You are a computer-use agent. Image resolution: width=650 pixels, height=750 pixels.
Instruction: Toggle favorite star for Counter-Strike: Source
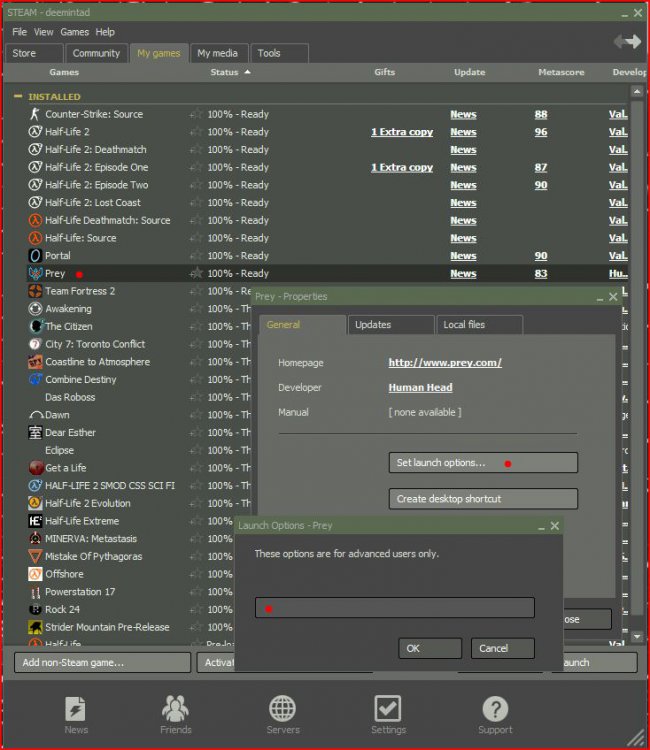(196, 114)
